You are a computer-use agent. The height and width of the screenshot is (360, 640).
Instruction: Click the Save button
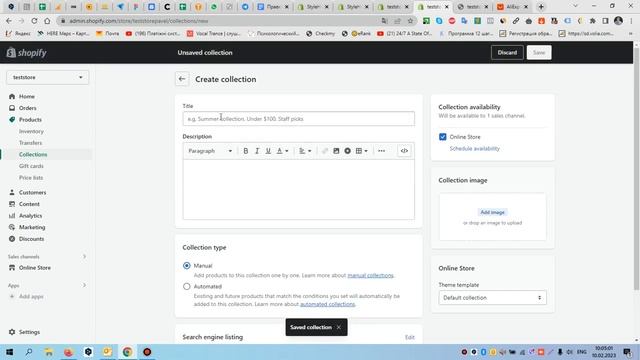coord(539,53)
